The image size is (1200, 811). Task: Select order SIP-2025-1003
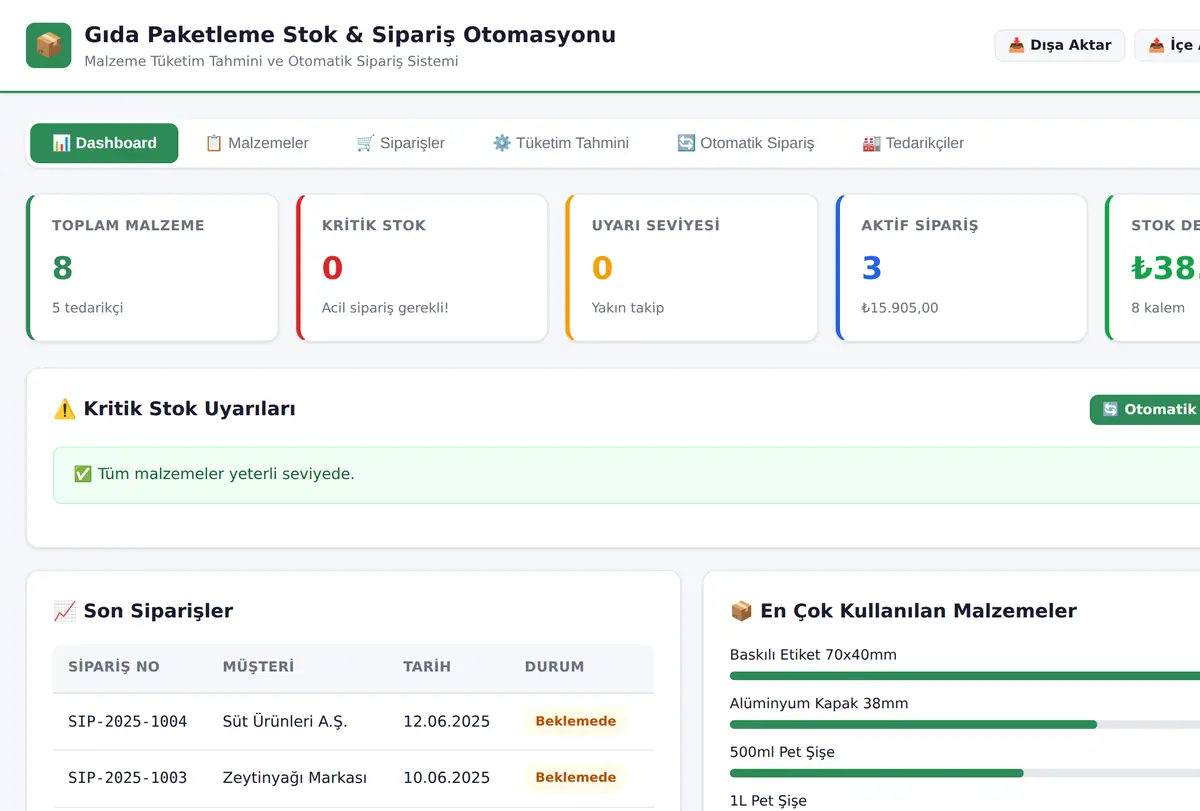click(127, 777)
